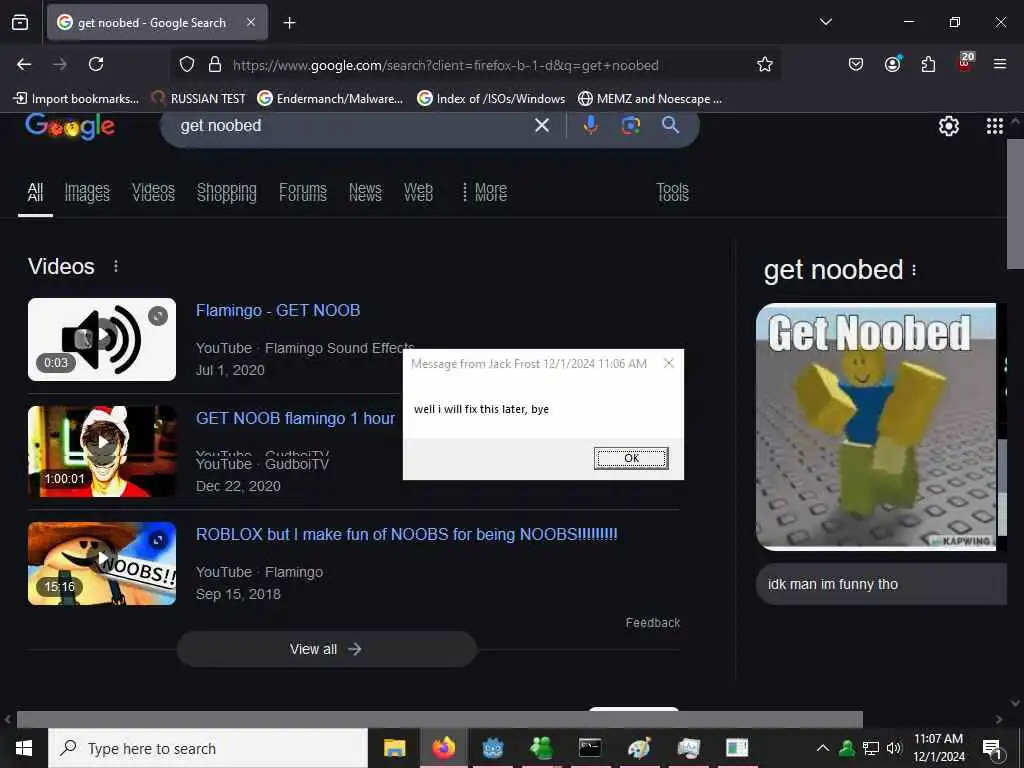Open Firefox account menu
This screenshot has width=1024, height=768.
tap(892, 64)
